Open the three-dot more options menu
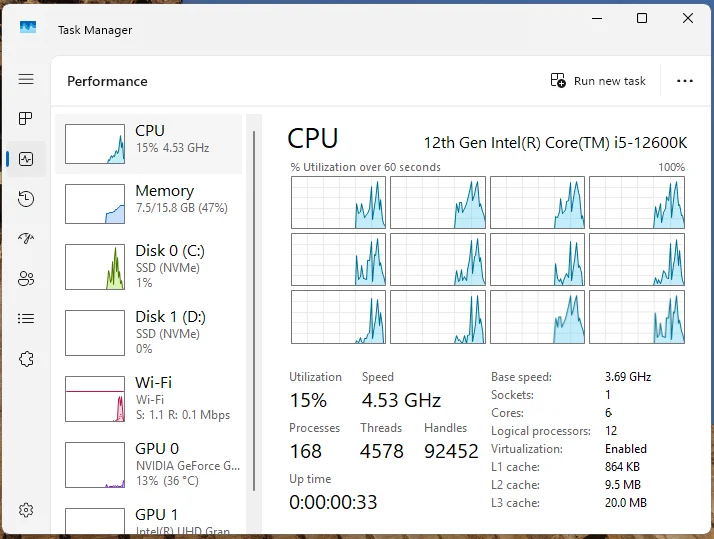Image resolution: width=714 pixels, height=539 pixels. pyautogui.click(x=684, y=81)
